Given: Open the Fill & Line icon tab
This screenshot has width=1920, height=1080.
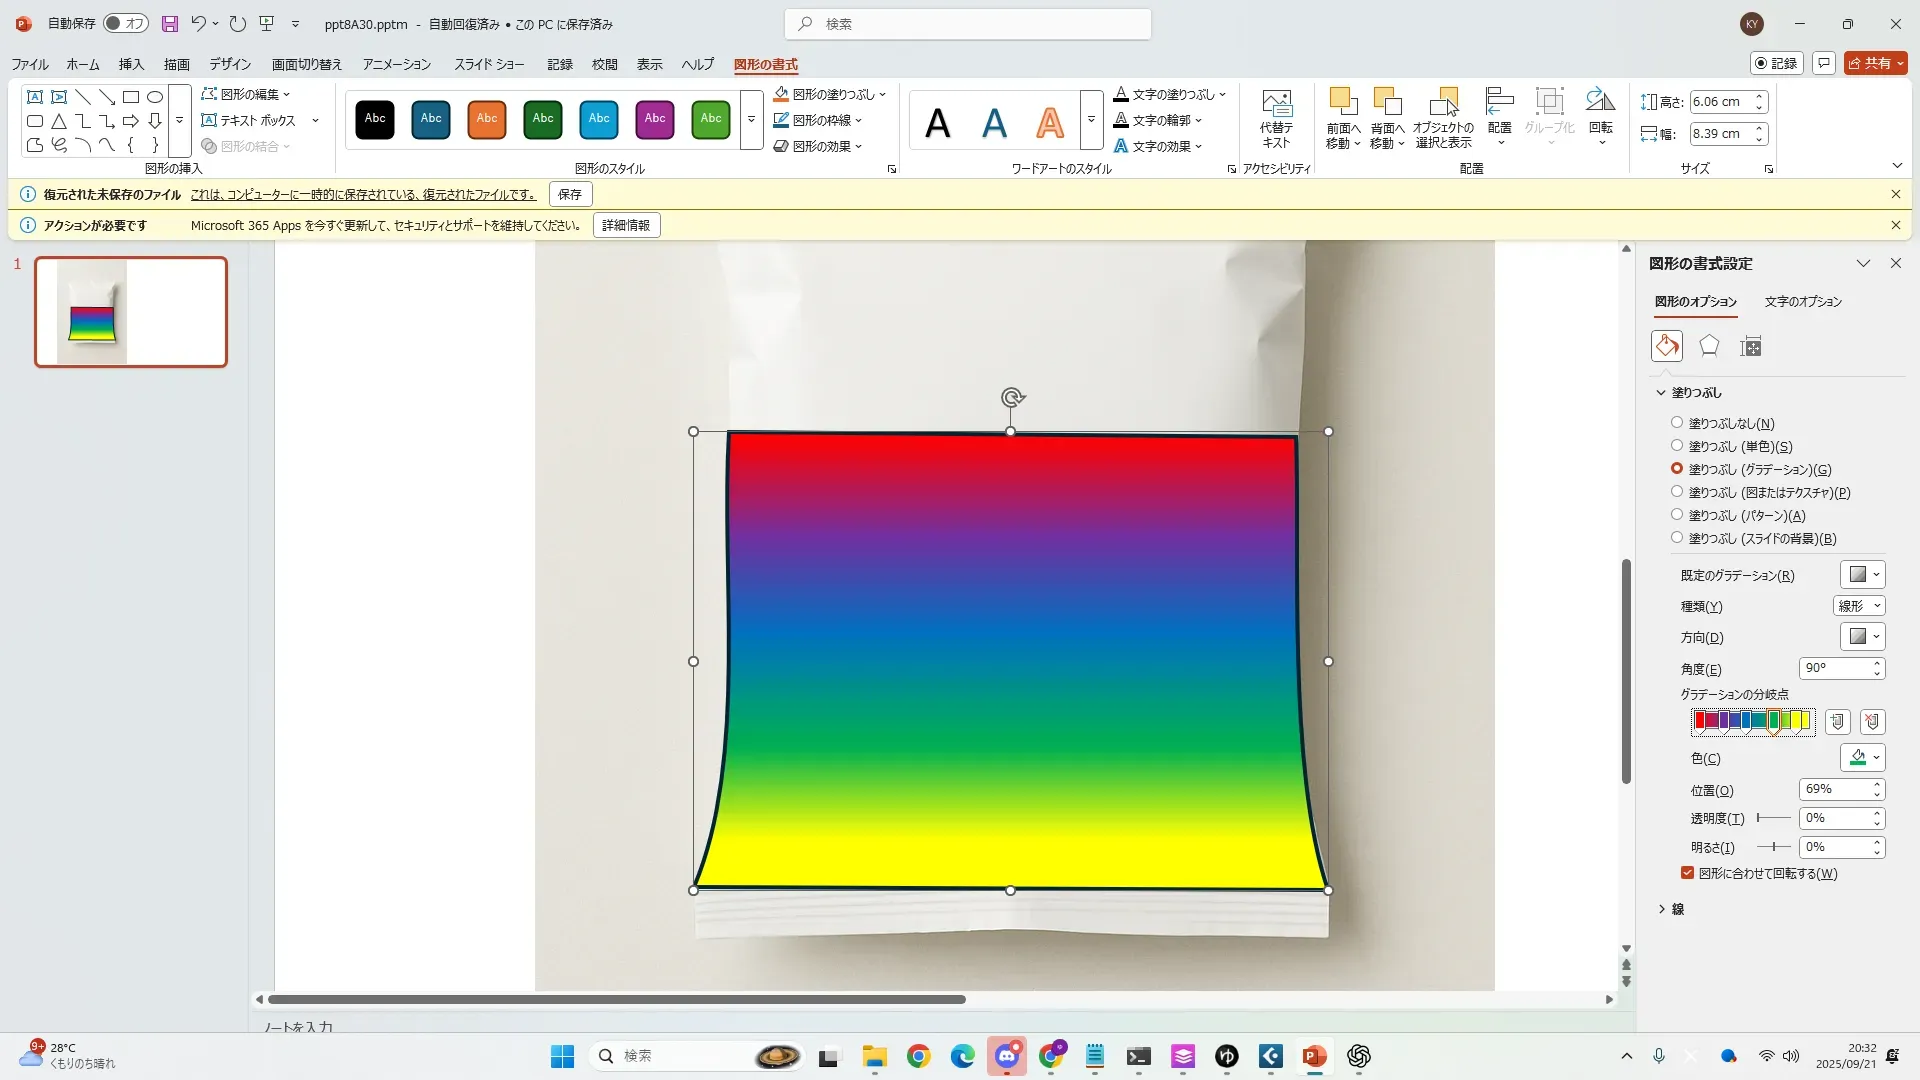Looking at the screenshot, I should click(1666, 346).
